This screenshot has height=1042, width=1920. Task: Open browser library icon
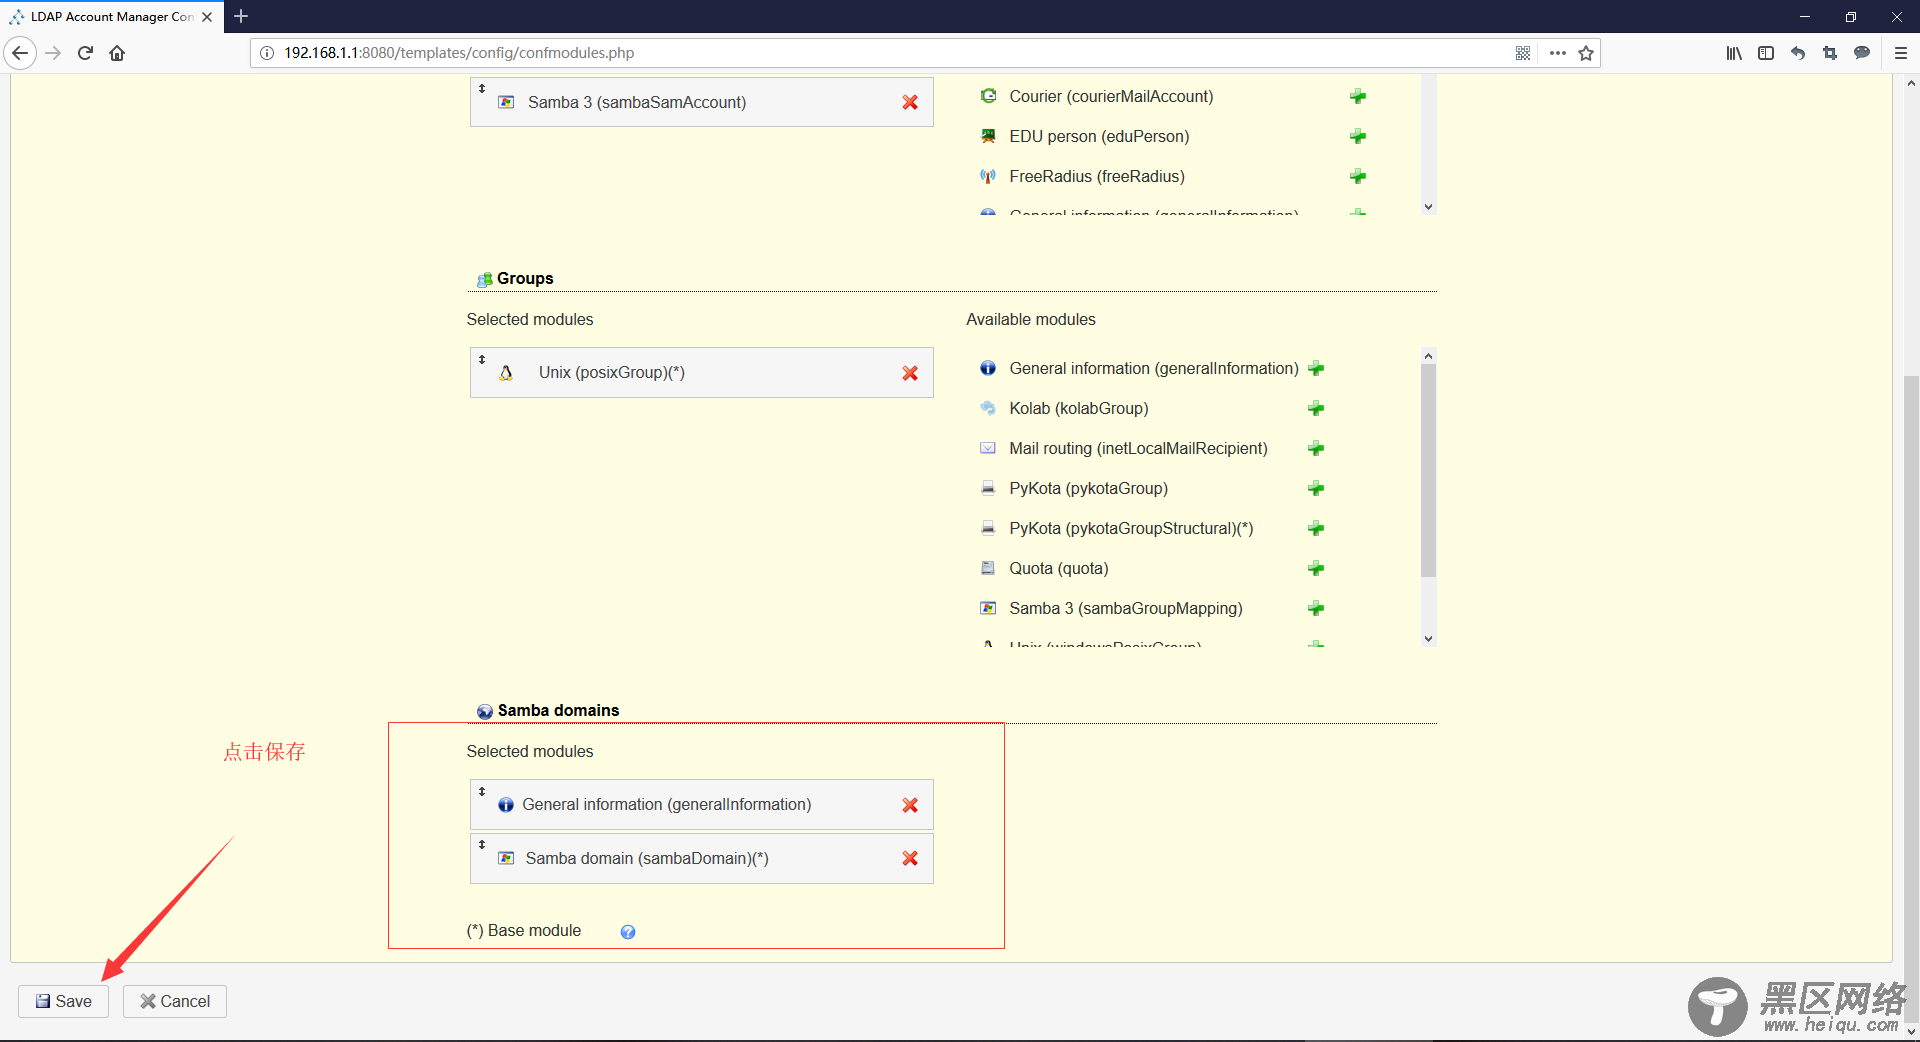1734,53
